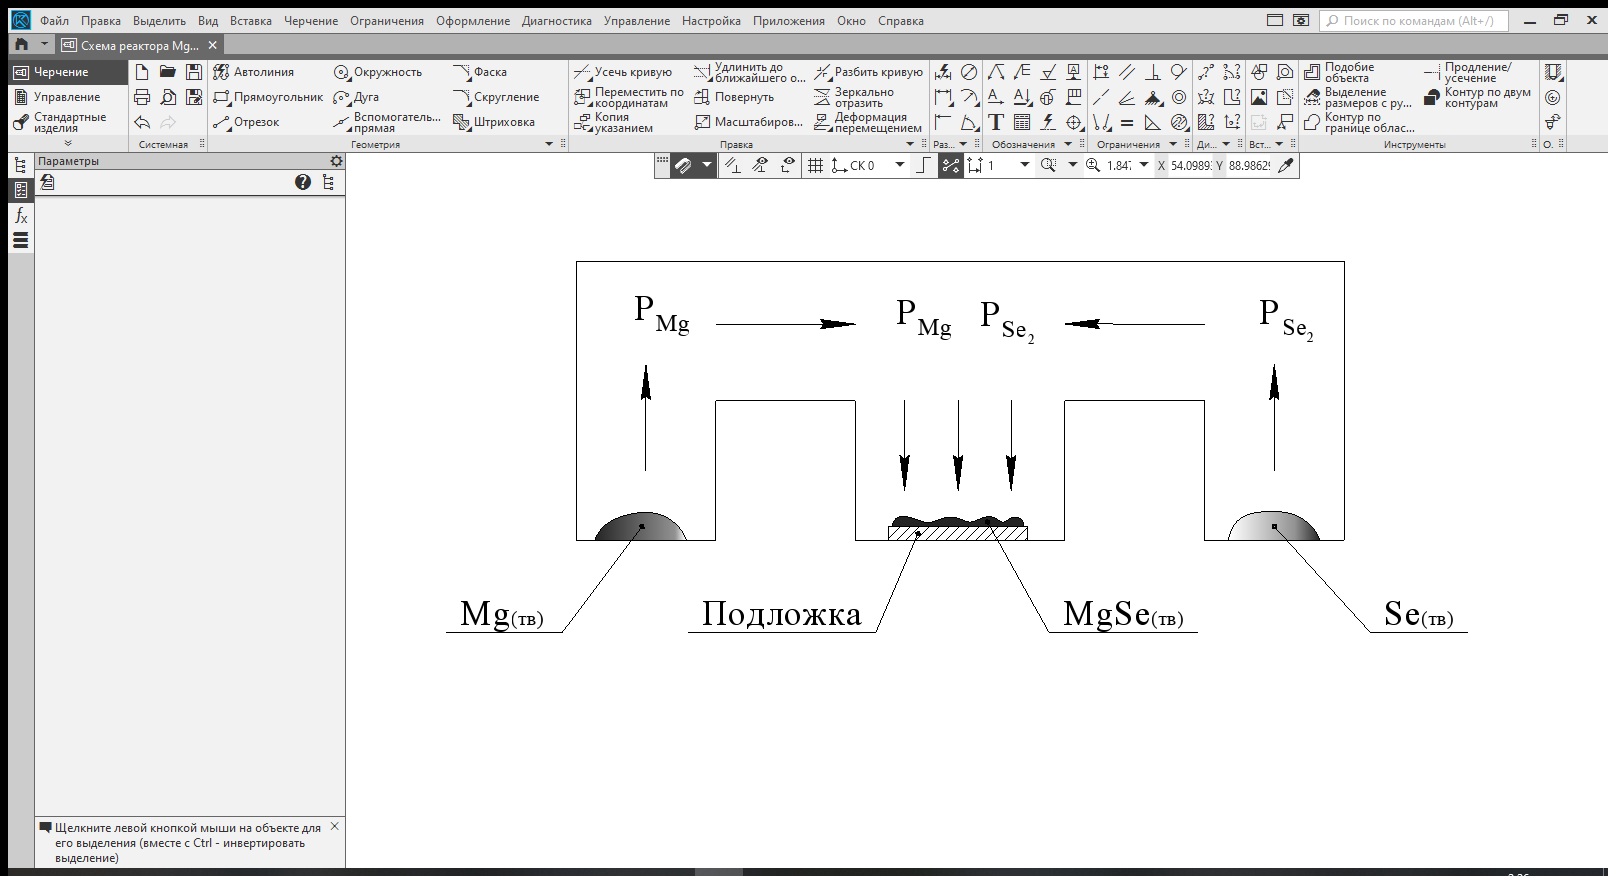The image size is (1608, 876).
Task: Open the Файл menu
Action: (54, 20)
